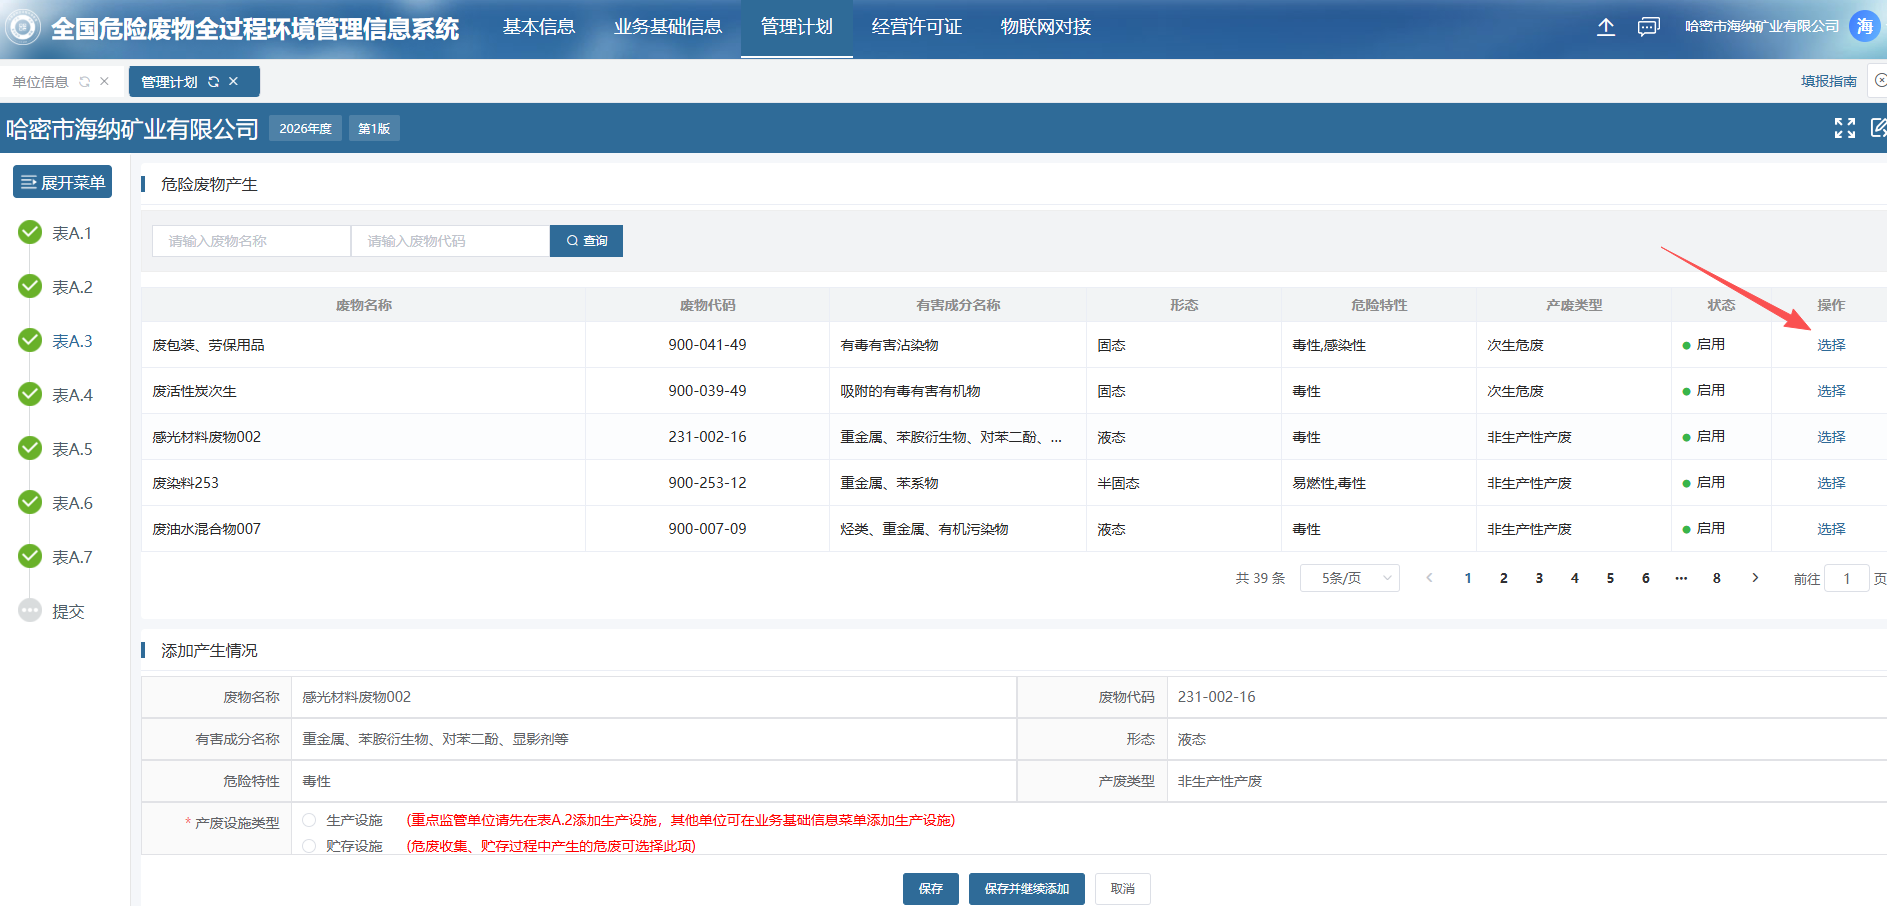Click the 展开菜单 button

[62, 182]
